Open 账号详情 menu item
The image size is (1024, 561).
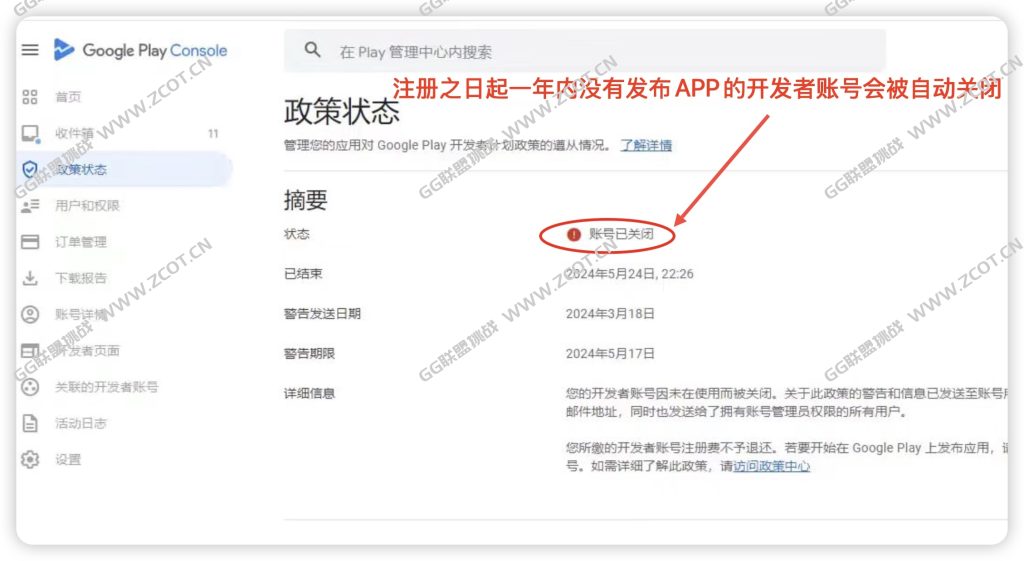(81, 315)
